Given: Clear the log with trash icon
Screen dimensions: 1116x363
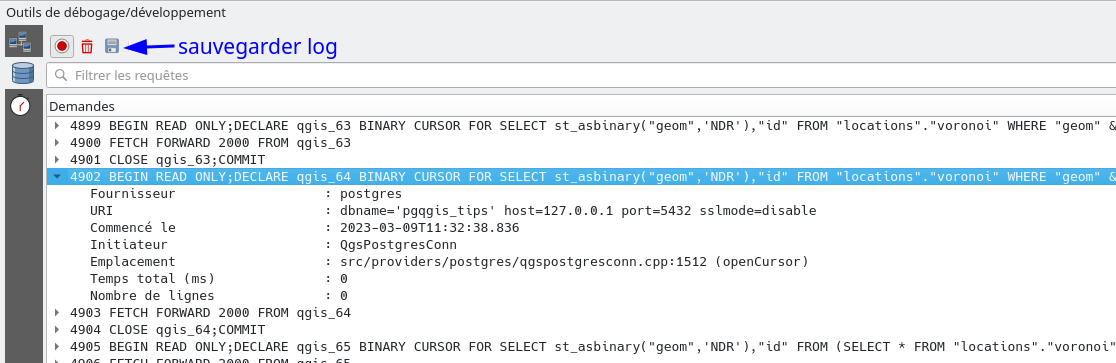Looking at the screenshot, I should (x=87, y=46).
